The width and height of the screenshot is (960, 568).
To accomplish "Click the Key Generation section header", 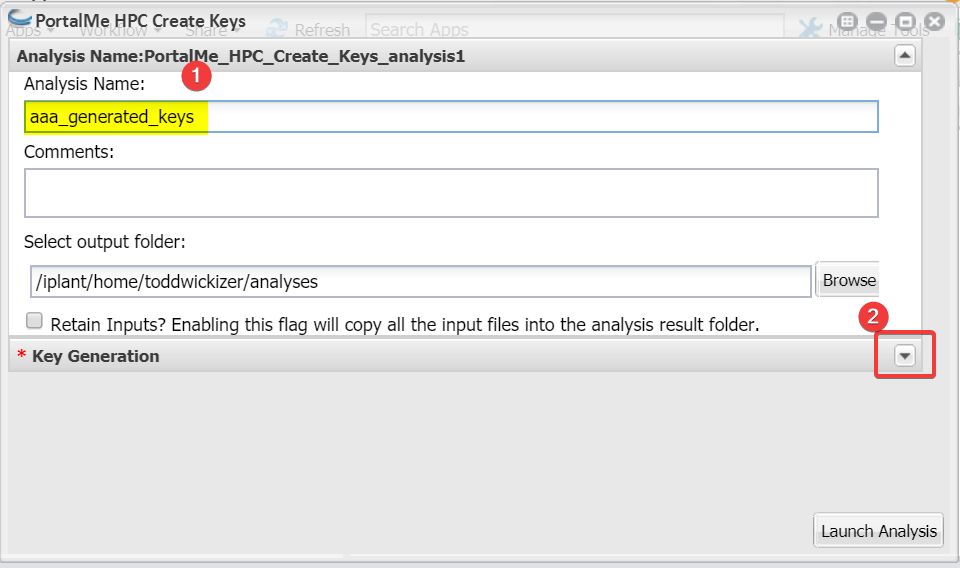I will click(465, 356).
